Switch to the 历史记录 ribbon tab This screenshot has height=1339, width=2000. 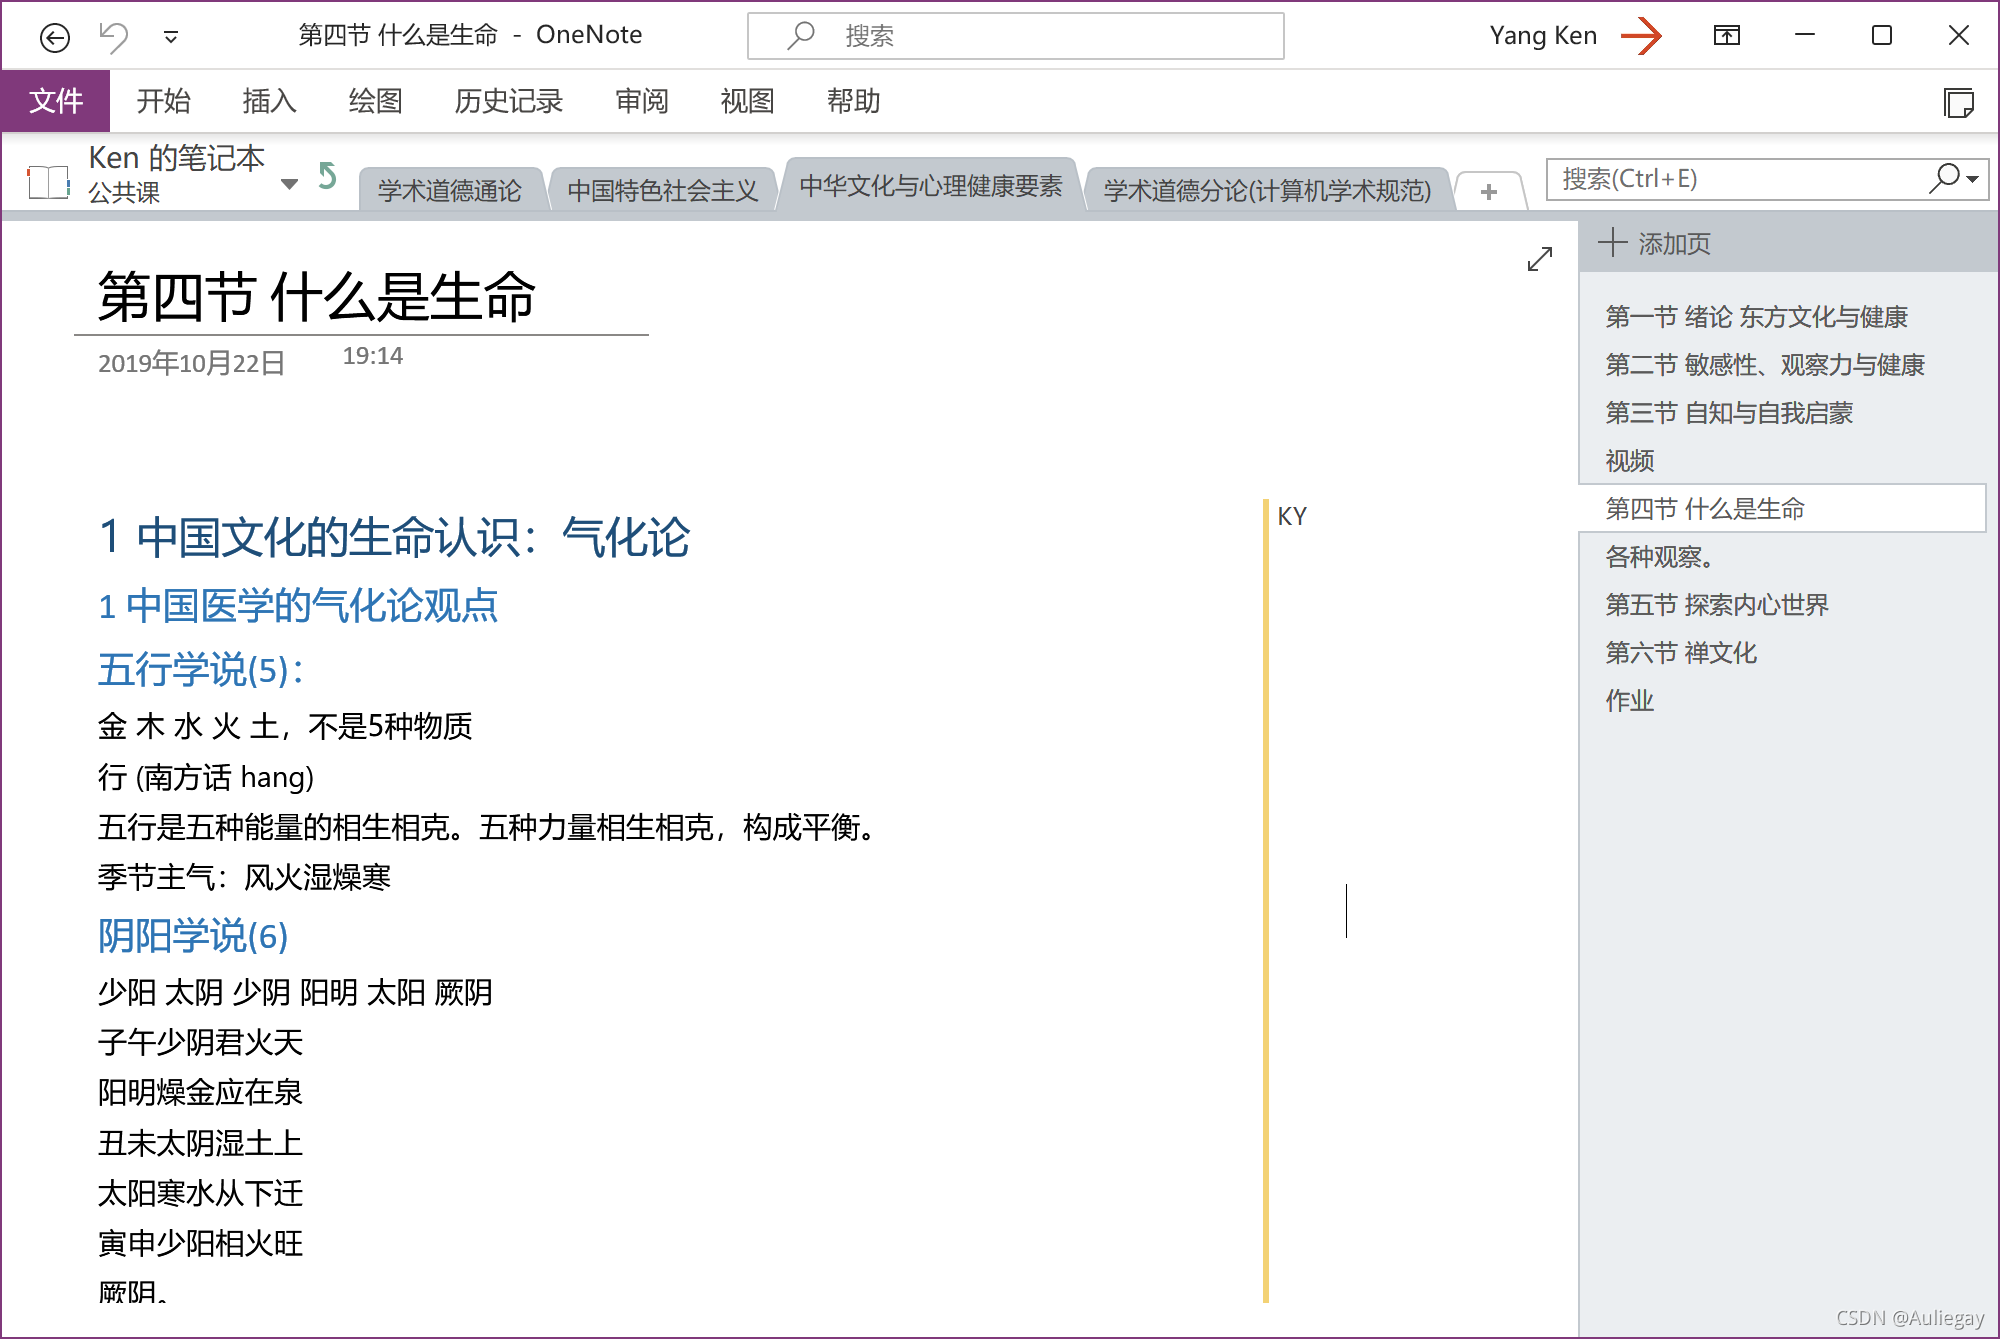[x=508, y=100]
